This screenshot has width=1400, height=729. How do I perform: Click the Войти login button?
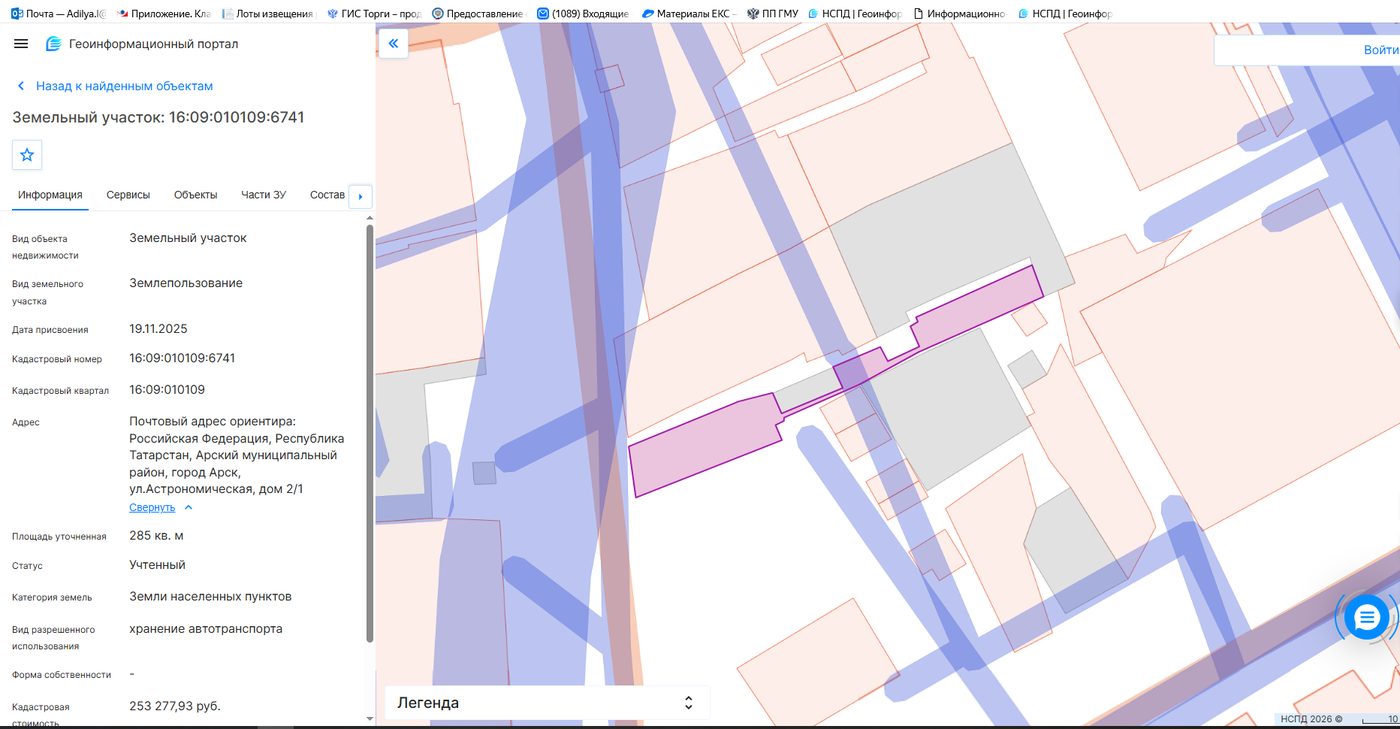click(1381, 50)
